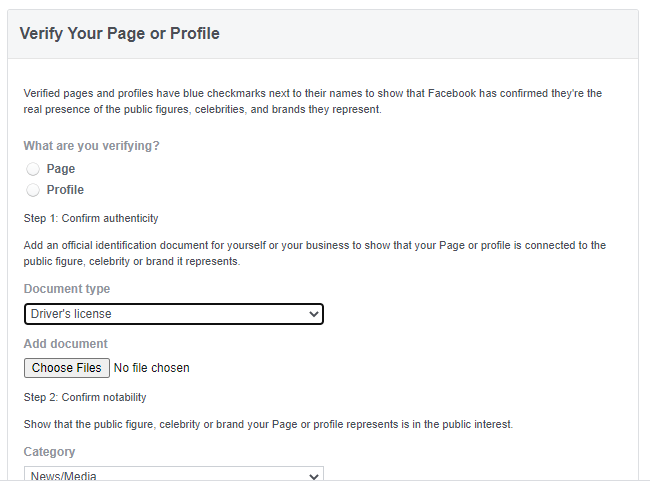Click the "Page" option label
This screenshot has height=486, width=650.
click(x=61, y=169)
